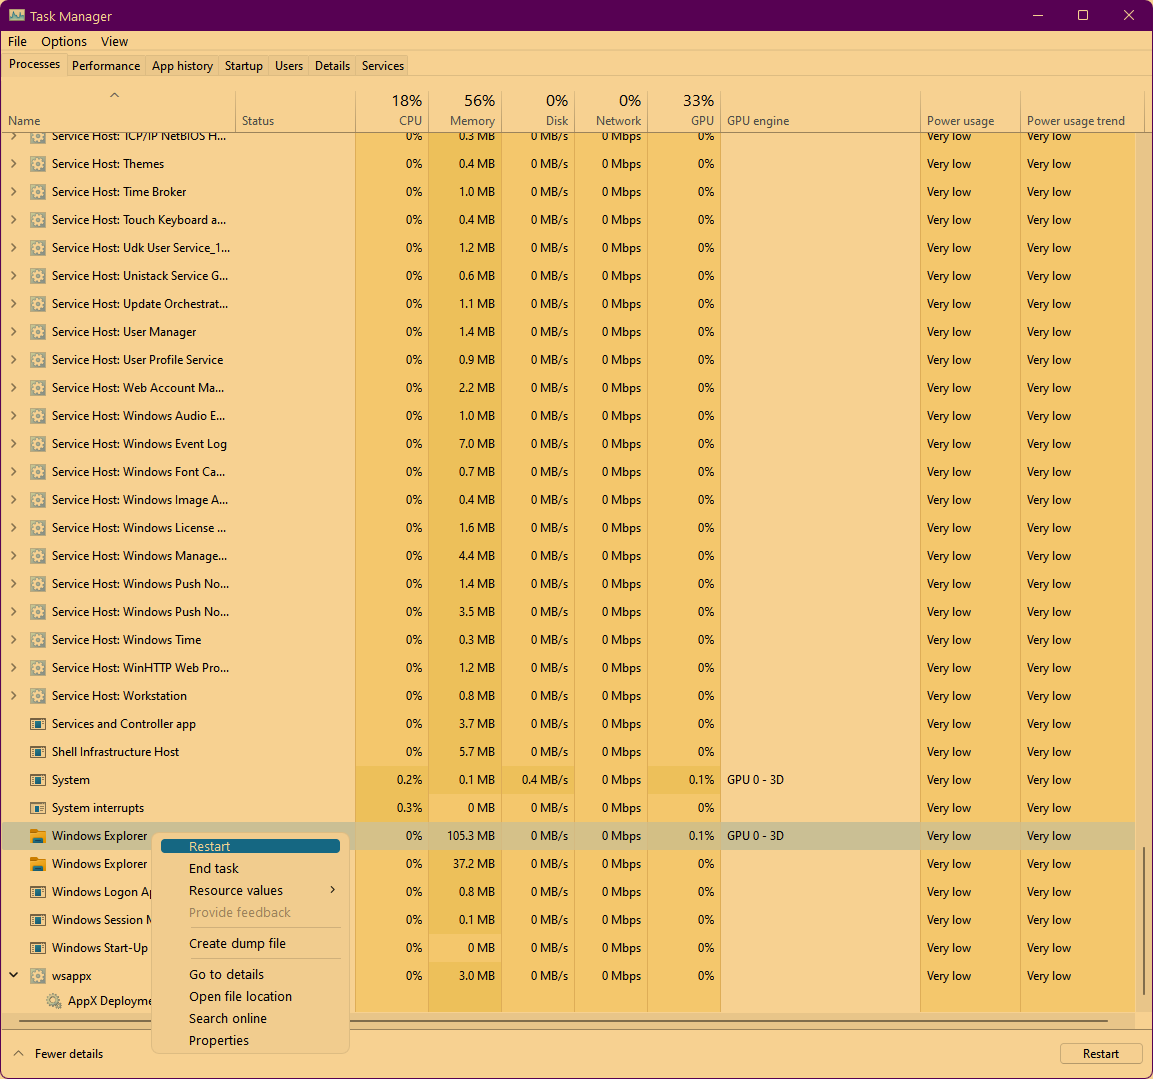Click the gear icon of Service Host: Udk User Service
This screenshot has height=1079, width=1153.
[38, 248]
